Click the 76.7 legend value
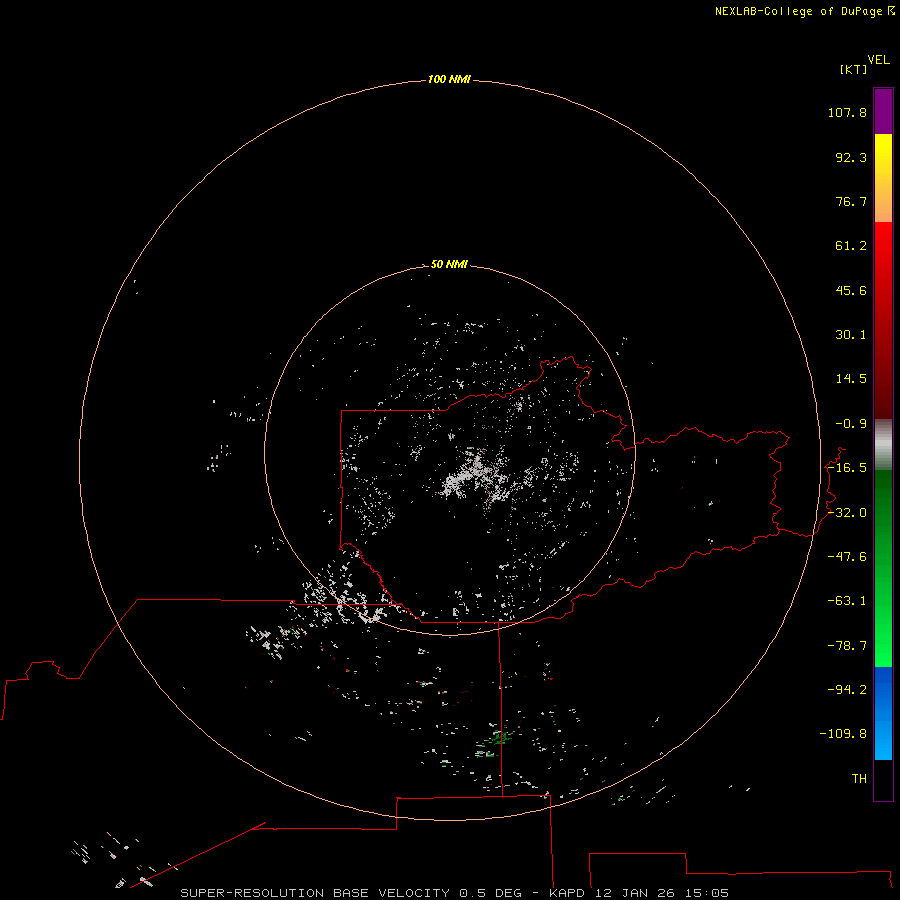 851,201
